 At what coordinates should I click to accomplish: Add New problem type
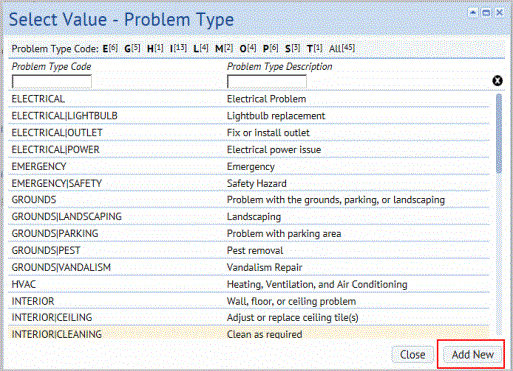pos(473,354)
